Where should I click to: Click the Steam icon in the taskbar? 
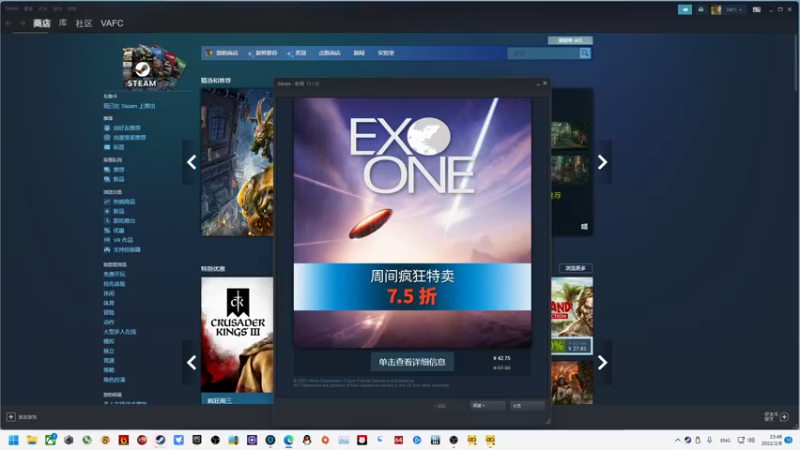tap(160, 440)
